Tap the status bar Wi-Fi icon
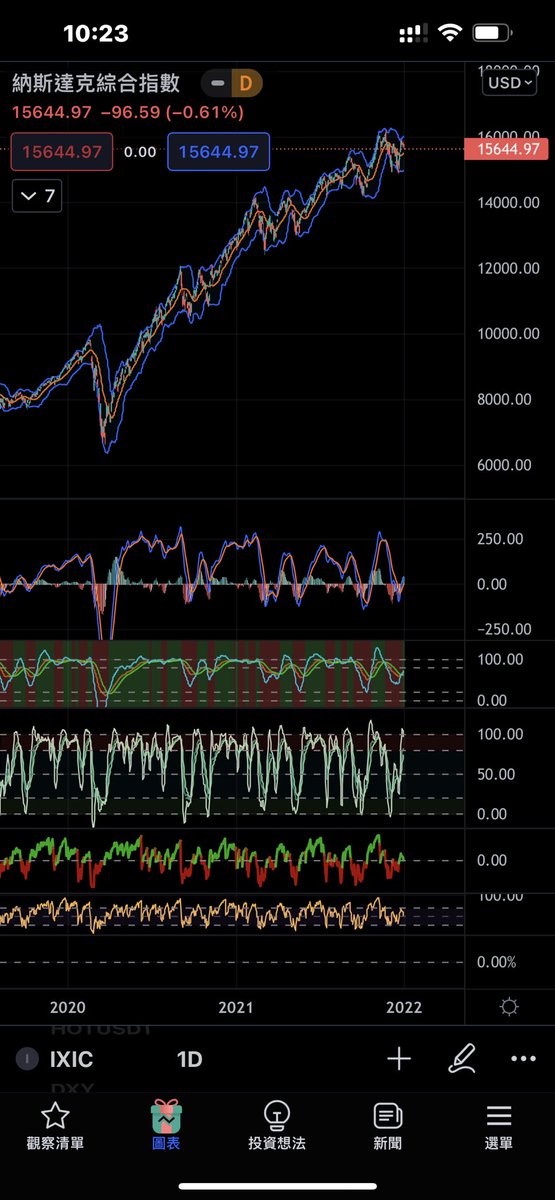 click(x=449, y=34)
